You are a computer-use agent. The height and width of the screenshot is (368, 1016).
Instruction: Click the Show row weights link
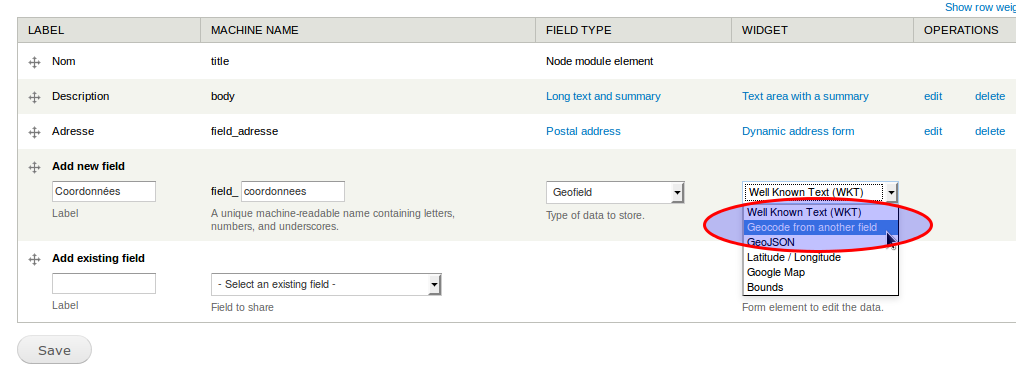(x=980, y=7)
